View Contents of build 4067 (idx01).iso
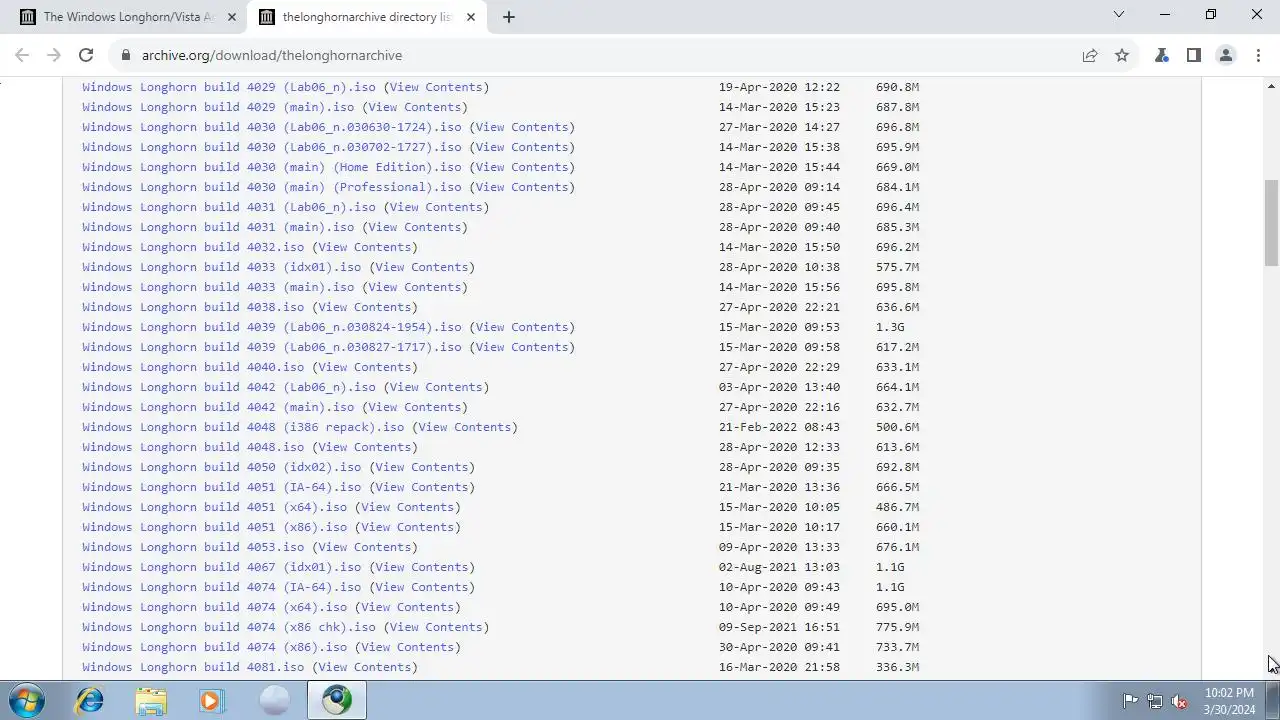This screenshot has width=1280, height=720. (x=422, y=567)
